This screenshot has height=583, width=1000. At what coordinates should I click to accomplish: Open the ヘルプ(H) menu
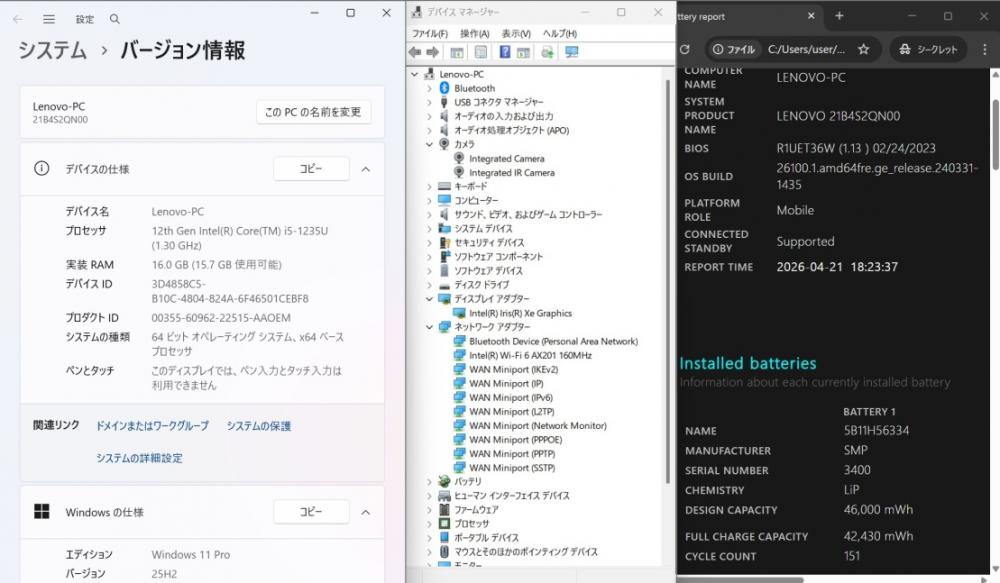(x=560, y=33)
